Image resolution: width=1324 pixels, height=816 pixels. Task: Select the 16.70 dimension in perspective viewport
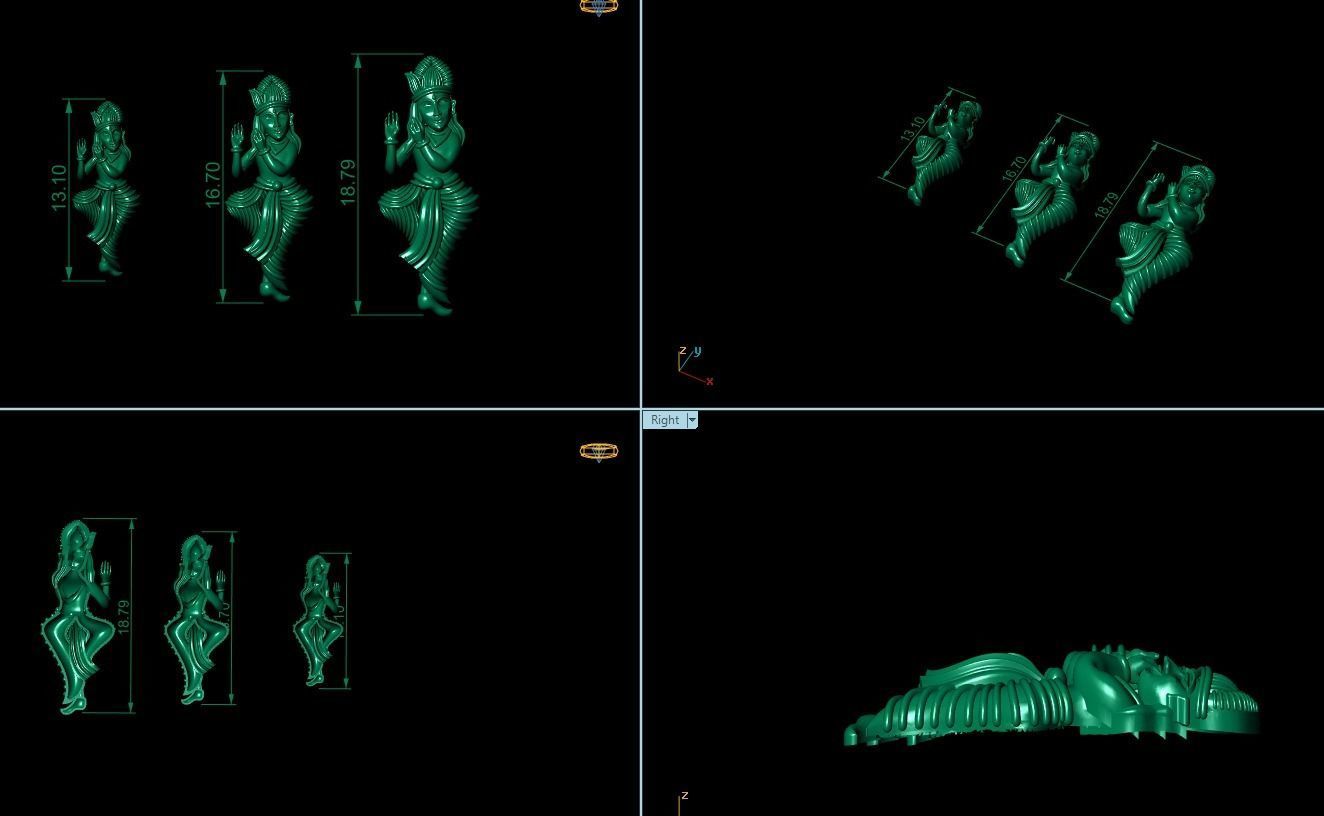(x=1012, y=168)
